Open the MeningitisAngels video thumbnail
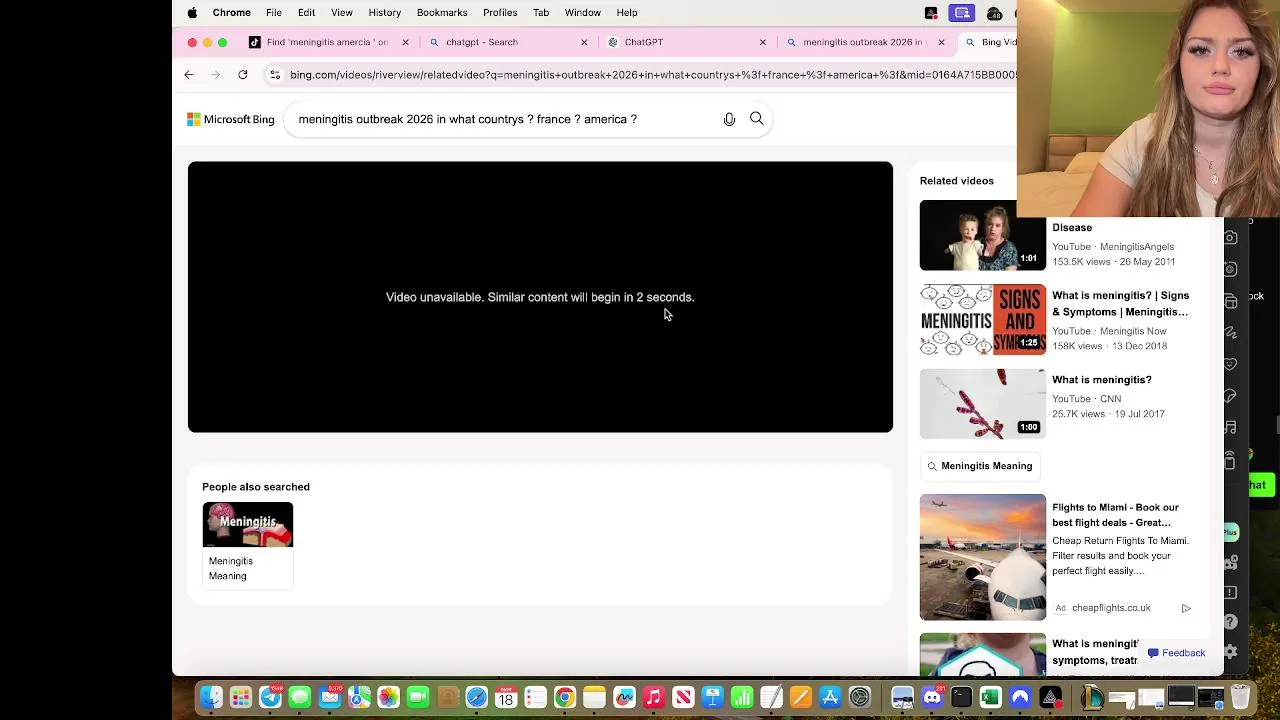The width and height of the screenshot is (1280, 720). 982,235
